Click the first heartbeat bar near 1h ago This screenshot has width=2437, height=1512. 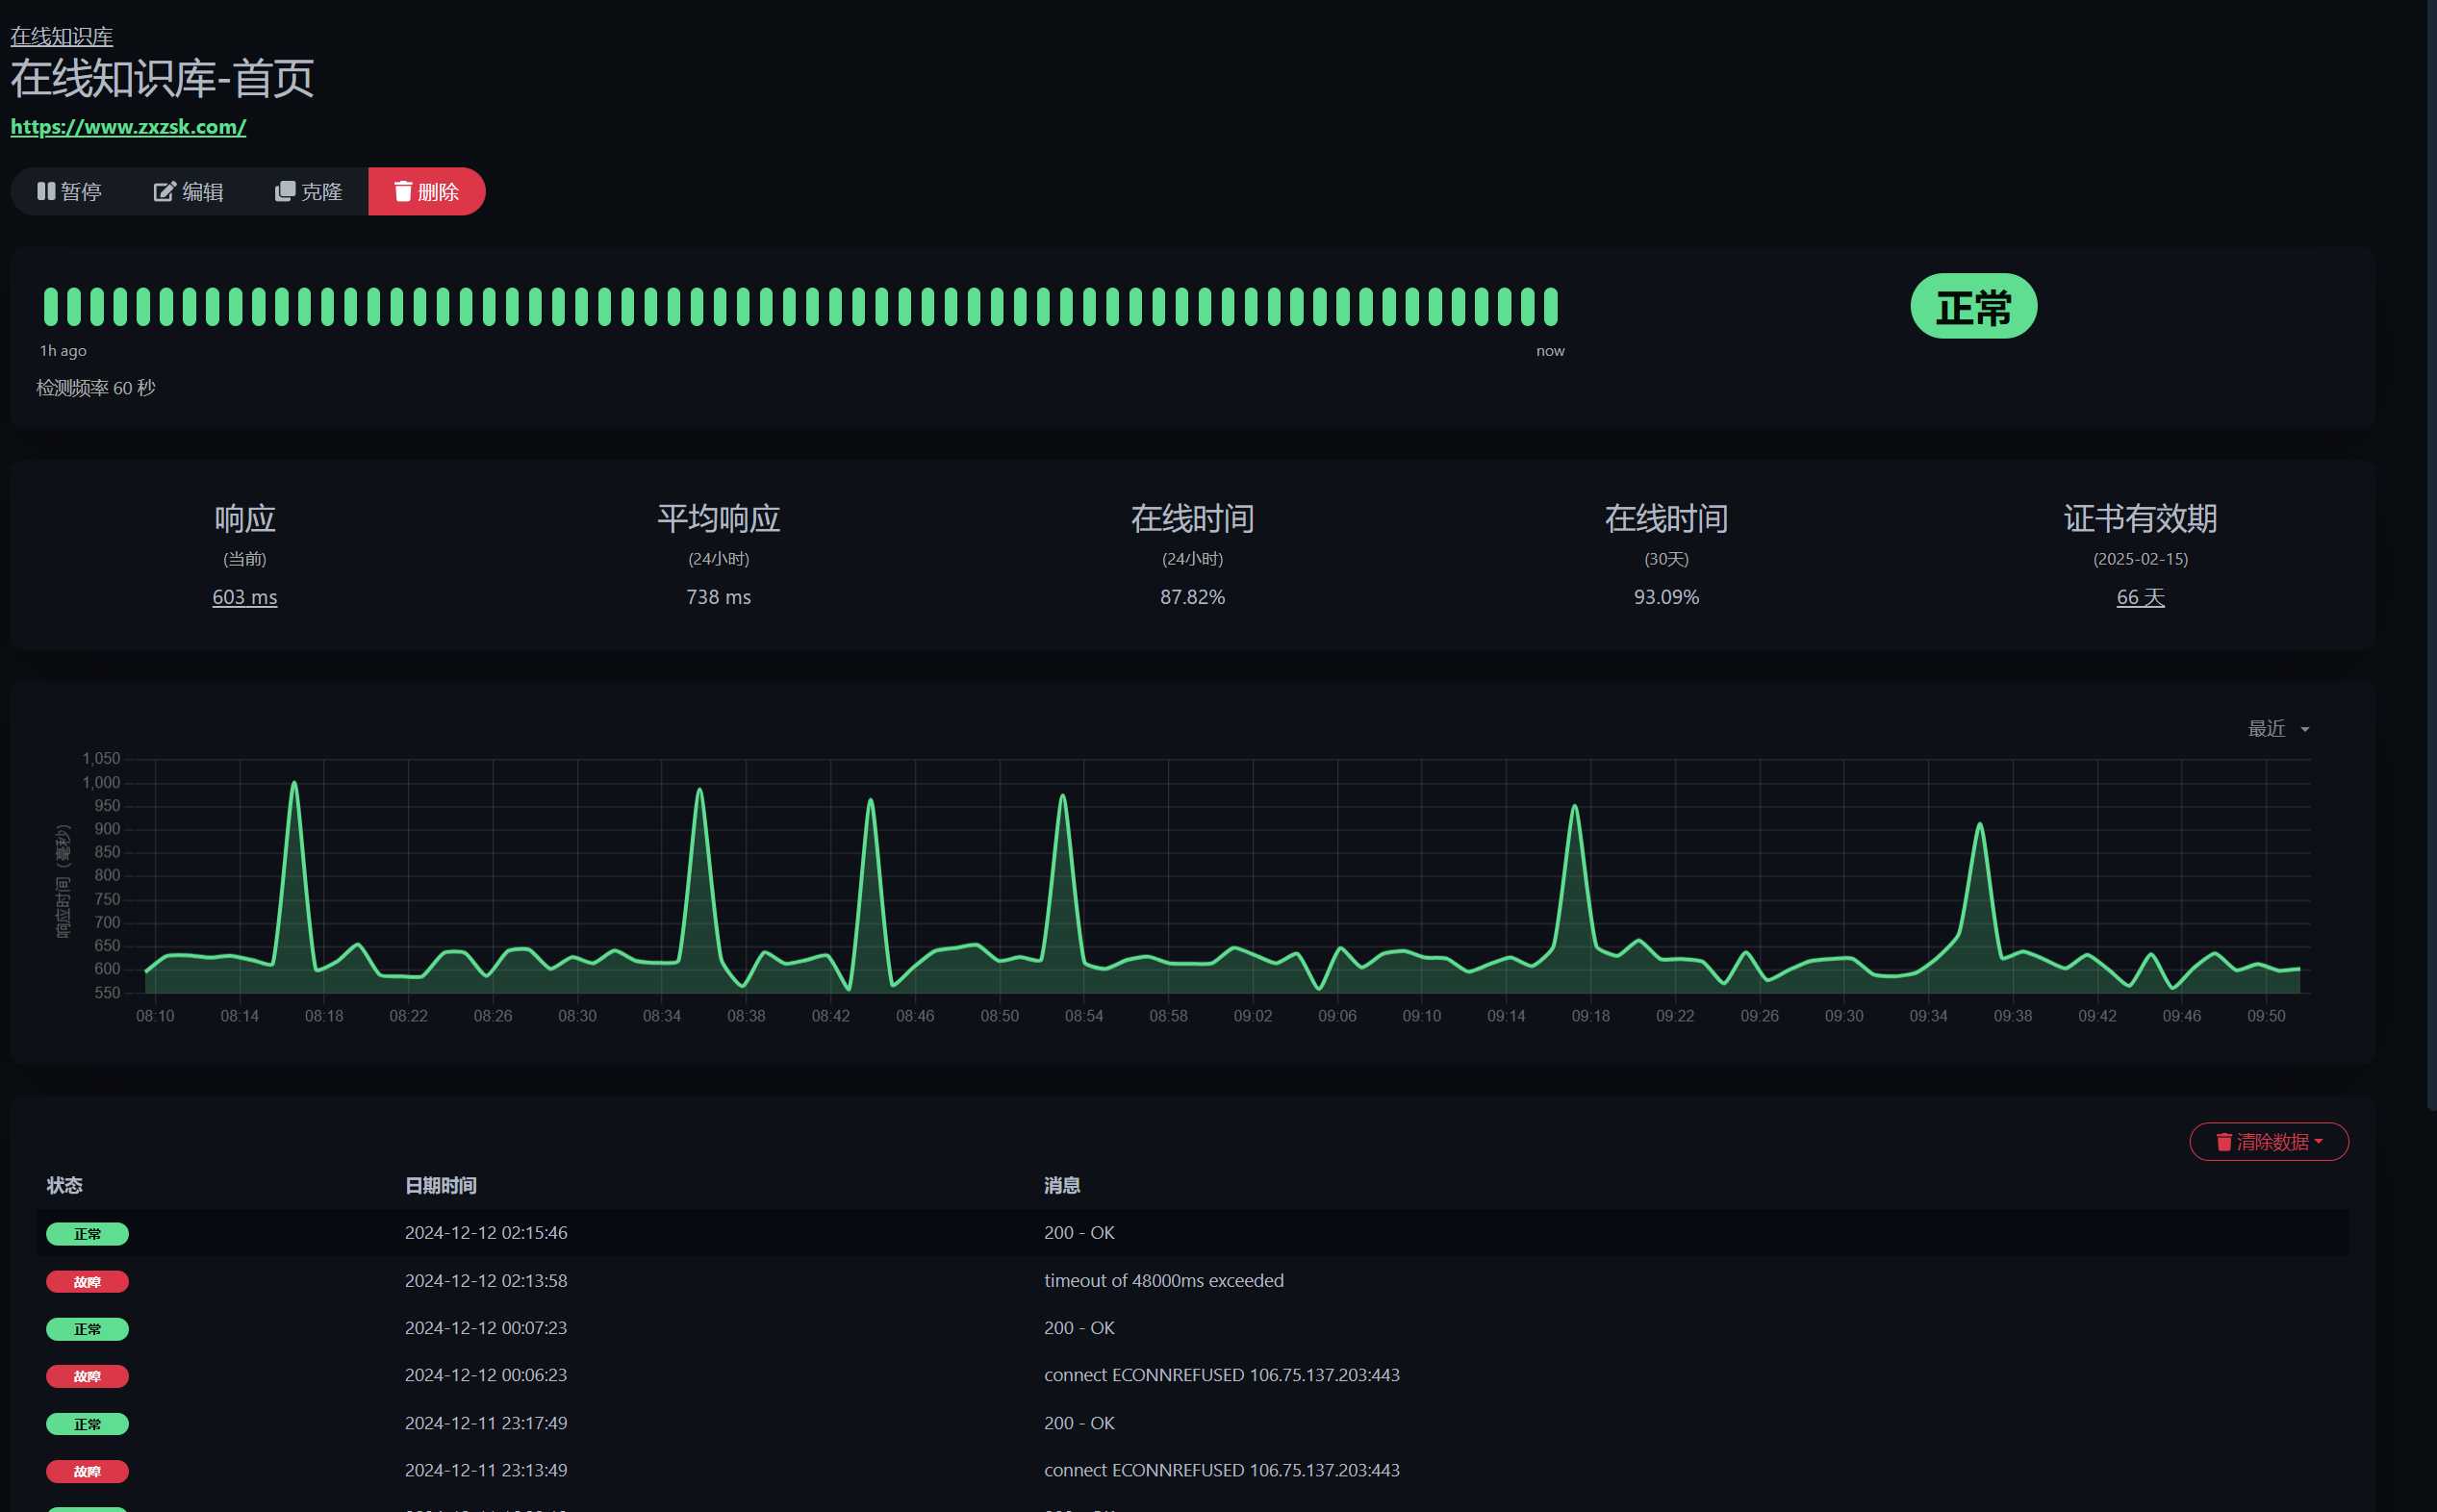pos(50,306)
